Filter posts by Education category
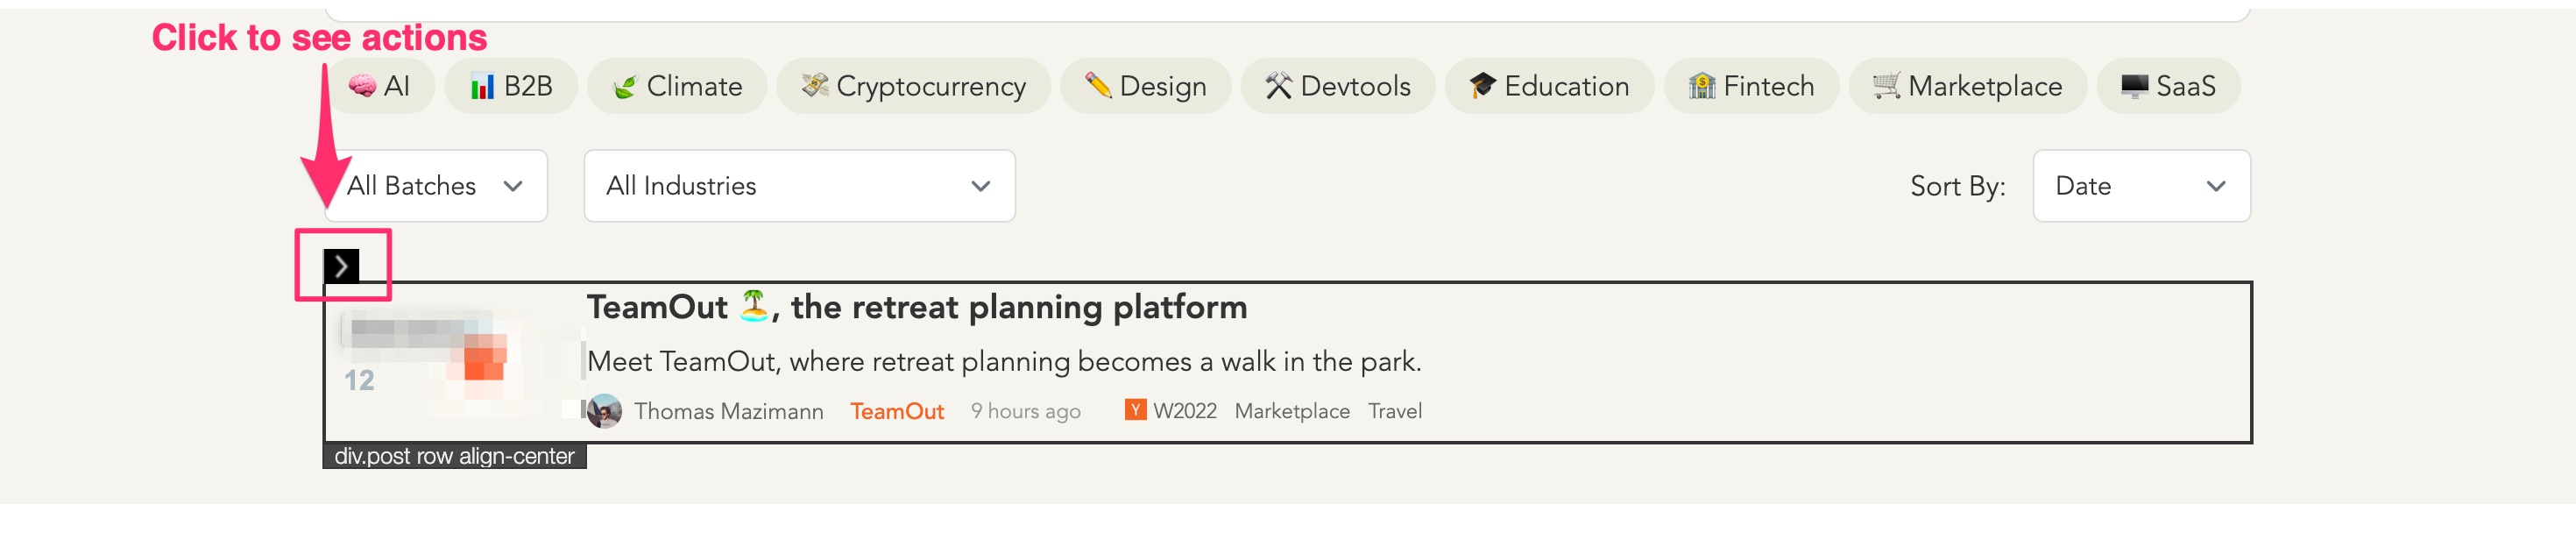 coord(1549,87)
